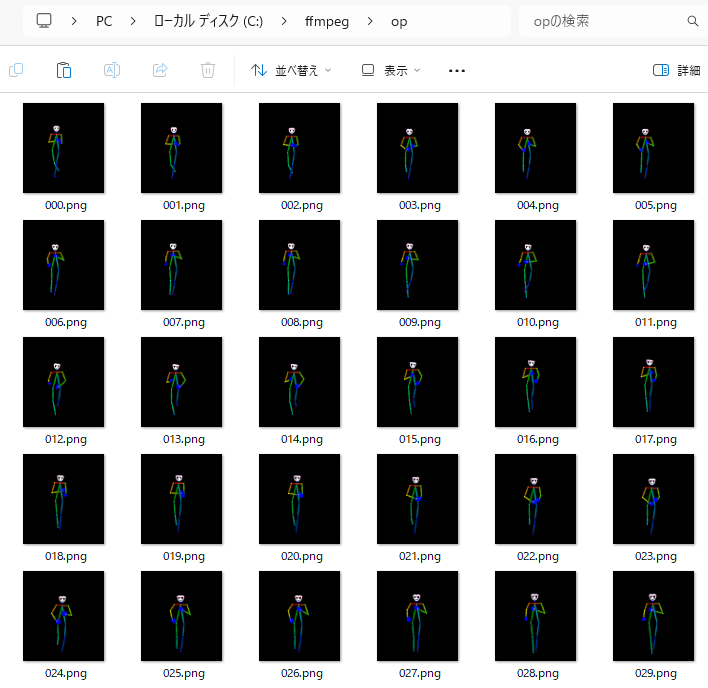Click the Delete trash can icon
708x688 pixels.
tap(208, 70)
